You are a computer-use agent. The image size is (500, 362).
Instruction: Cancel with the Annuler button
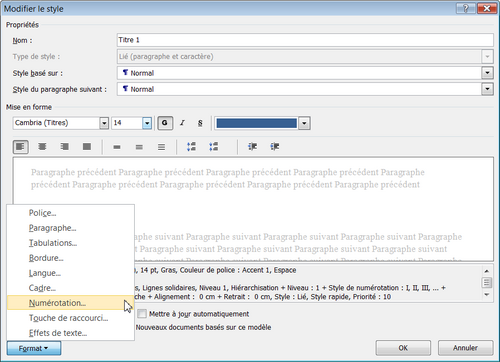[465, 348]
